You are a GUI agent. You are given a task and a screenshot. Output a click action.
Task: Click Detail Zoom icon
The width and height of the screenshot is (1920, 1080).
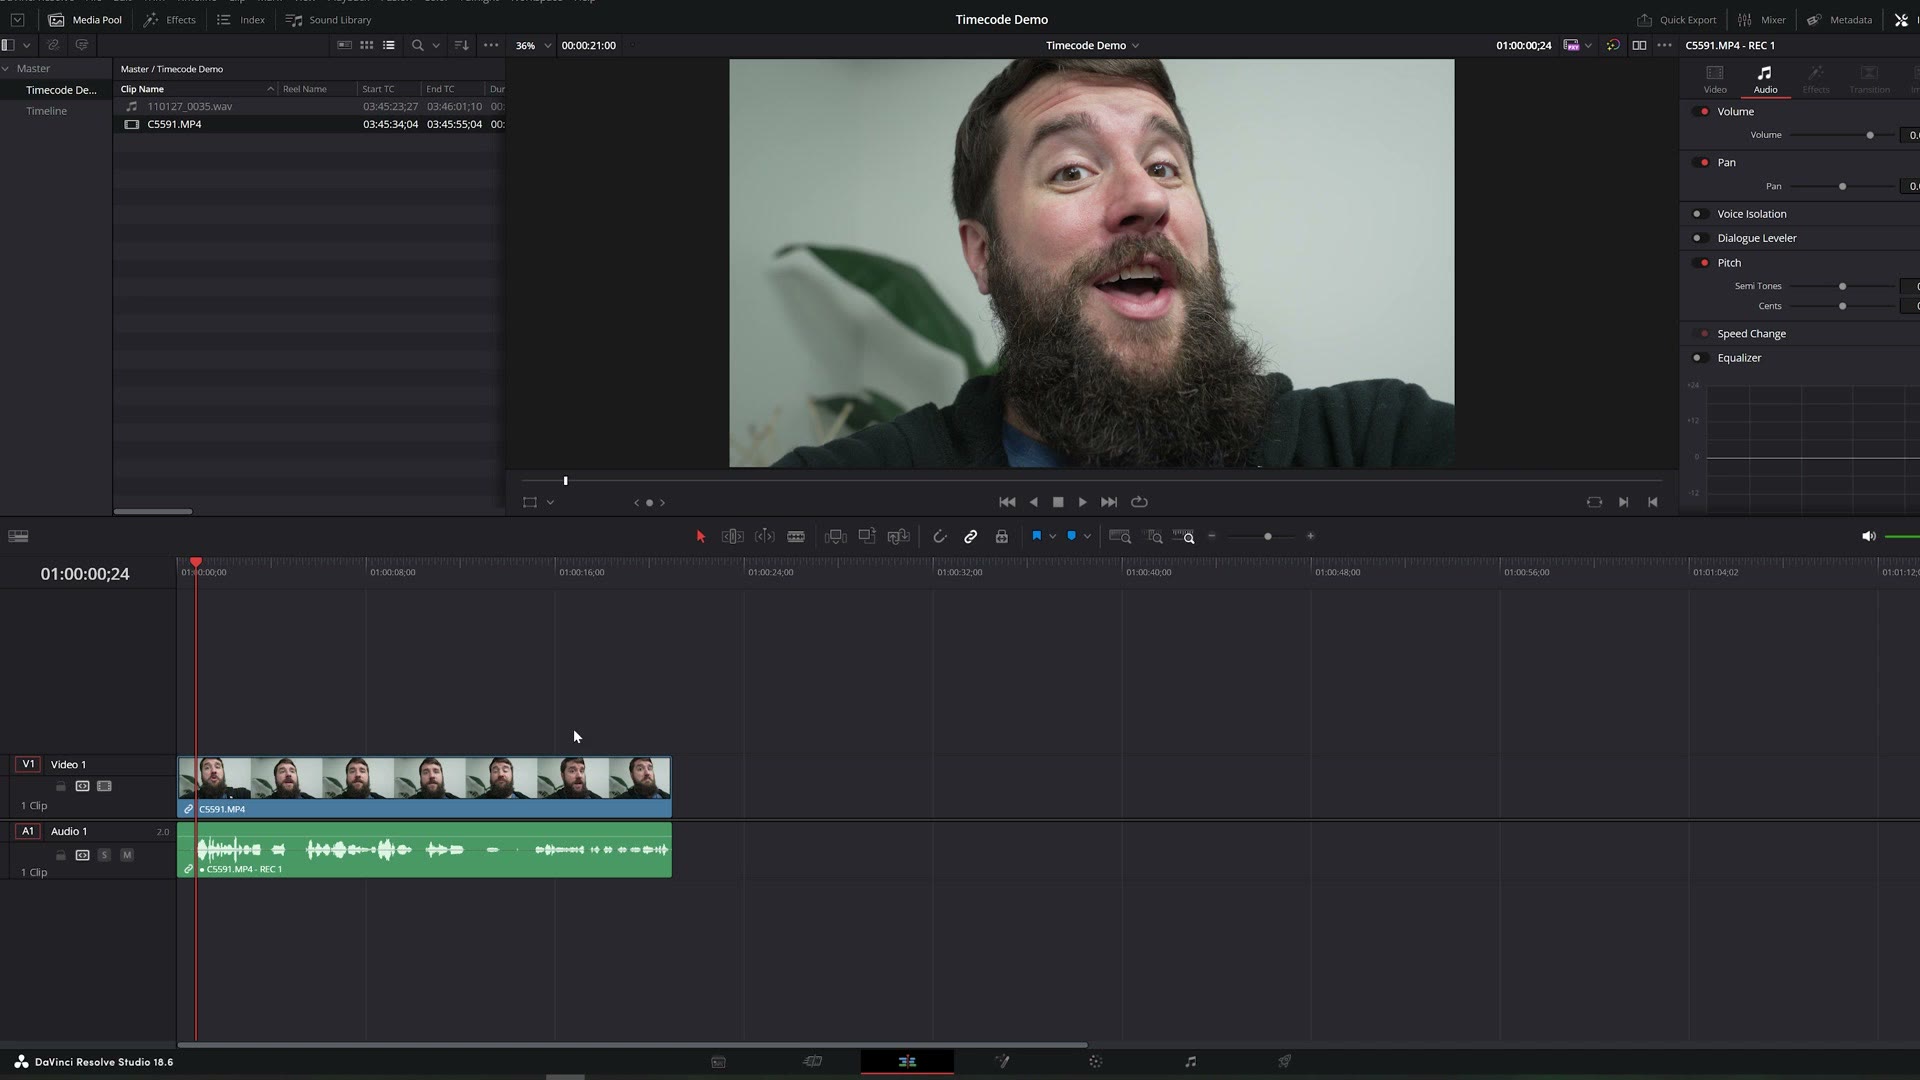1154,537
